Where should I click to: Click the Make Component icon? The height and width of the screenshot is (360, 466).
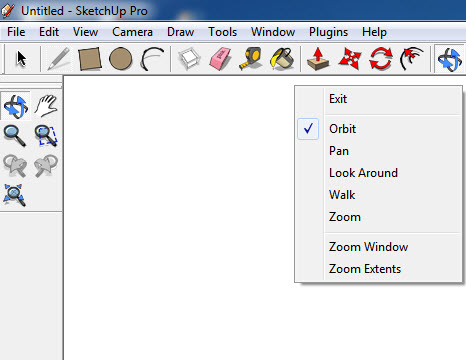[x=189, y=59]
